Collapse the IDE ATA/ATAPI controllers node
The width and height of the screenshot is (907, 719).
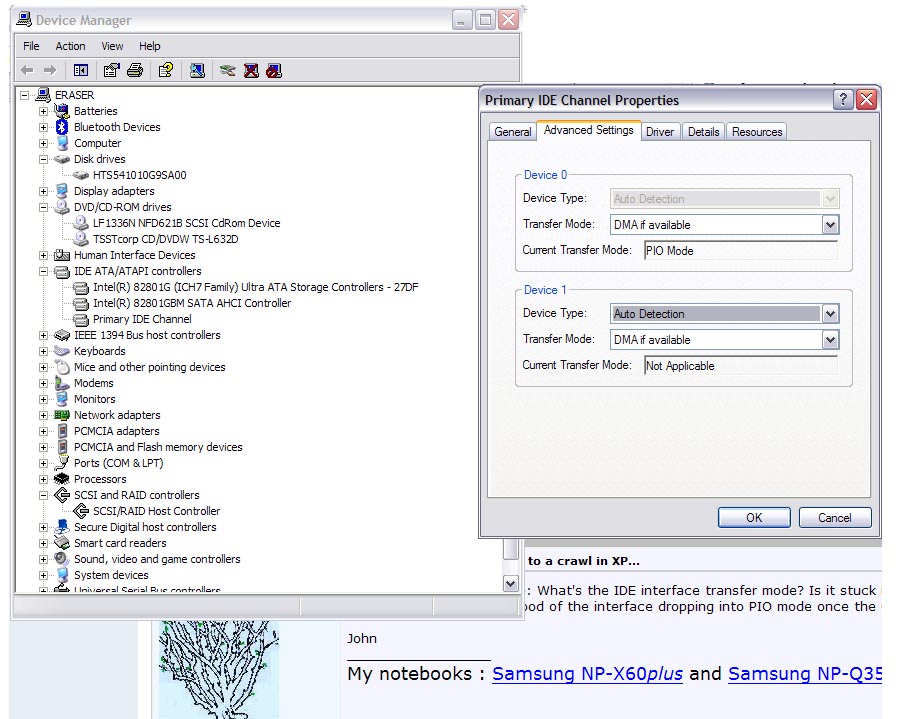(x=43, y=271)
